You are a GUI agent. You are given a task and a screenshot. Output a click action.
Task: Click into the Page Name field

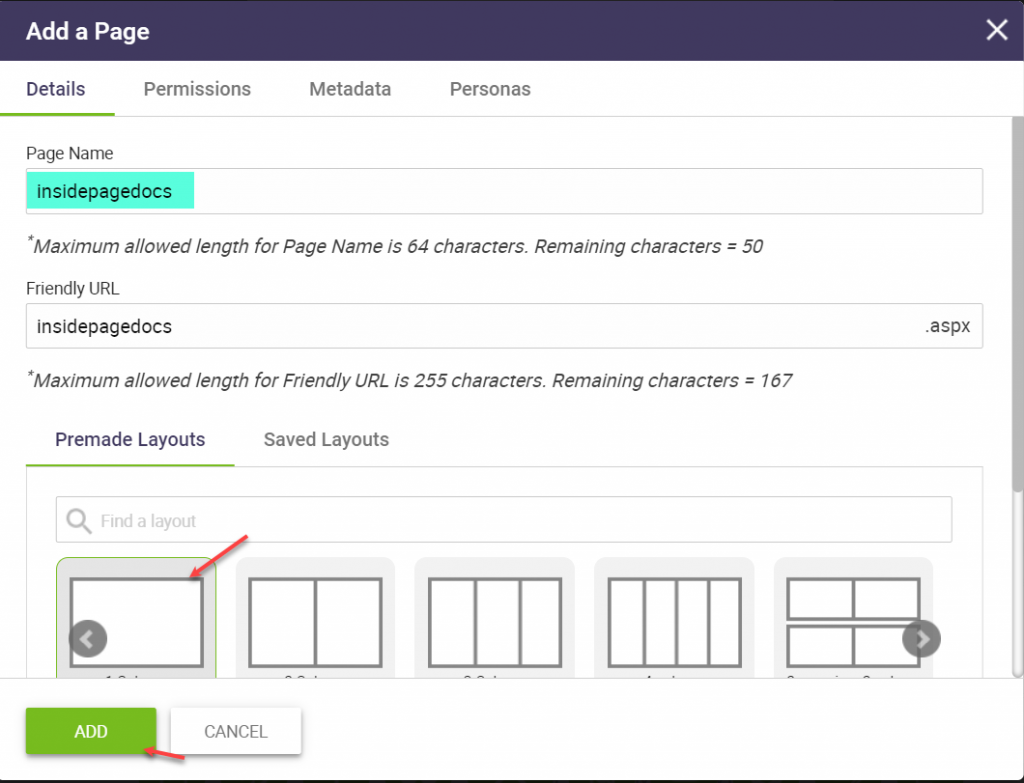[580, 191]
